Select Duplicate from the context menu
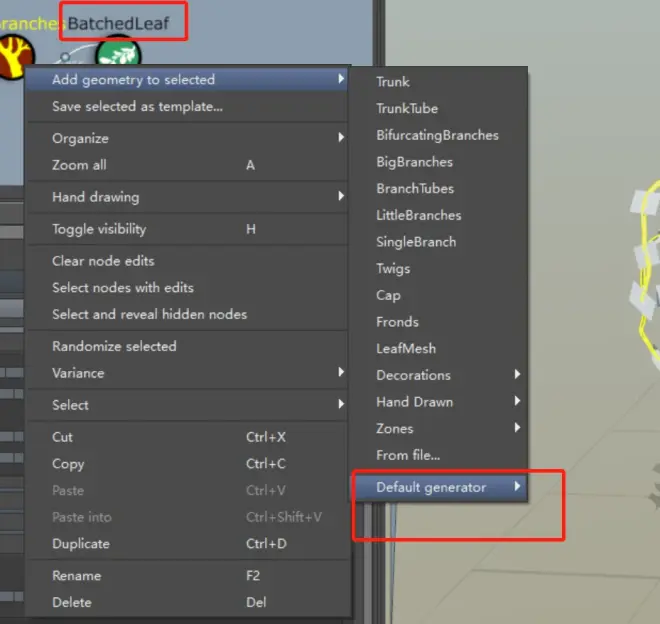The height and width of the screenshot is (624, 660). 81,544
